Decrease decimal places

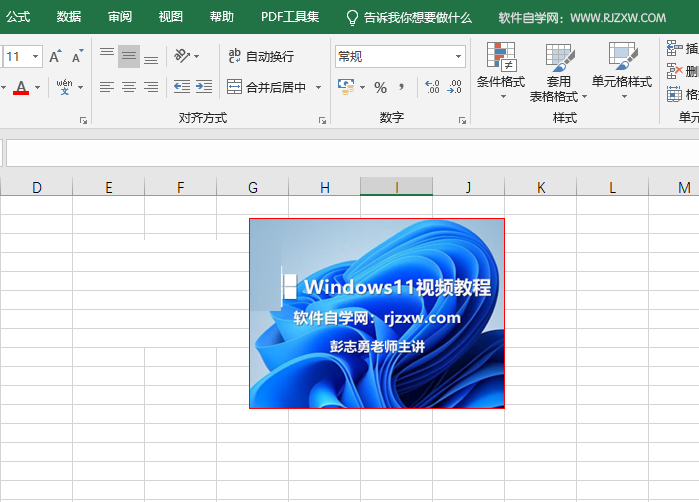coord(454,86)
